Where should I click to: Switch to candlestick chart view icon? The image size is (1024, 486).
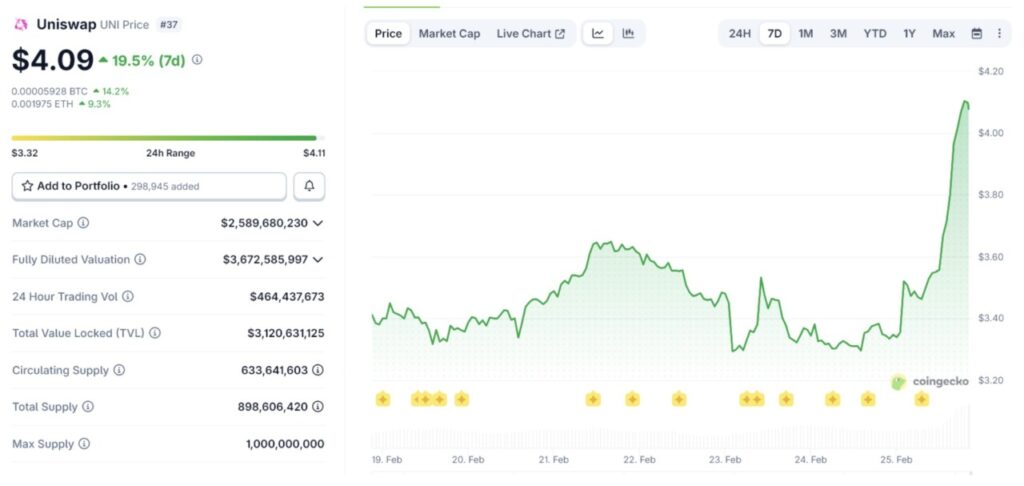[628, 34]
